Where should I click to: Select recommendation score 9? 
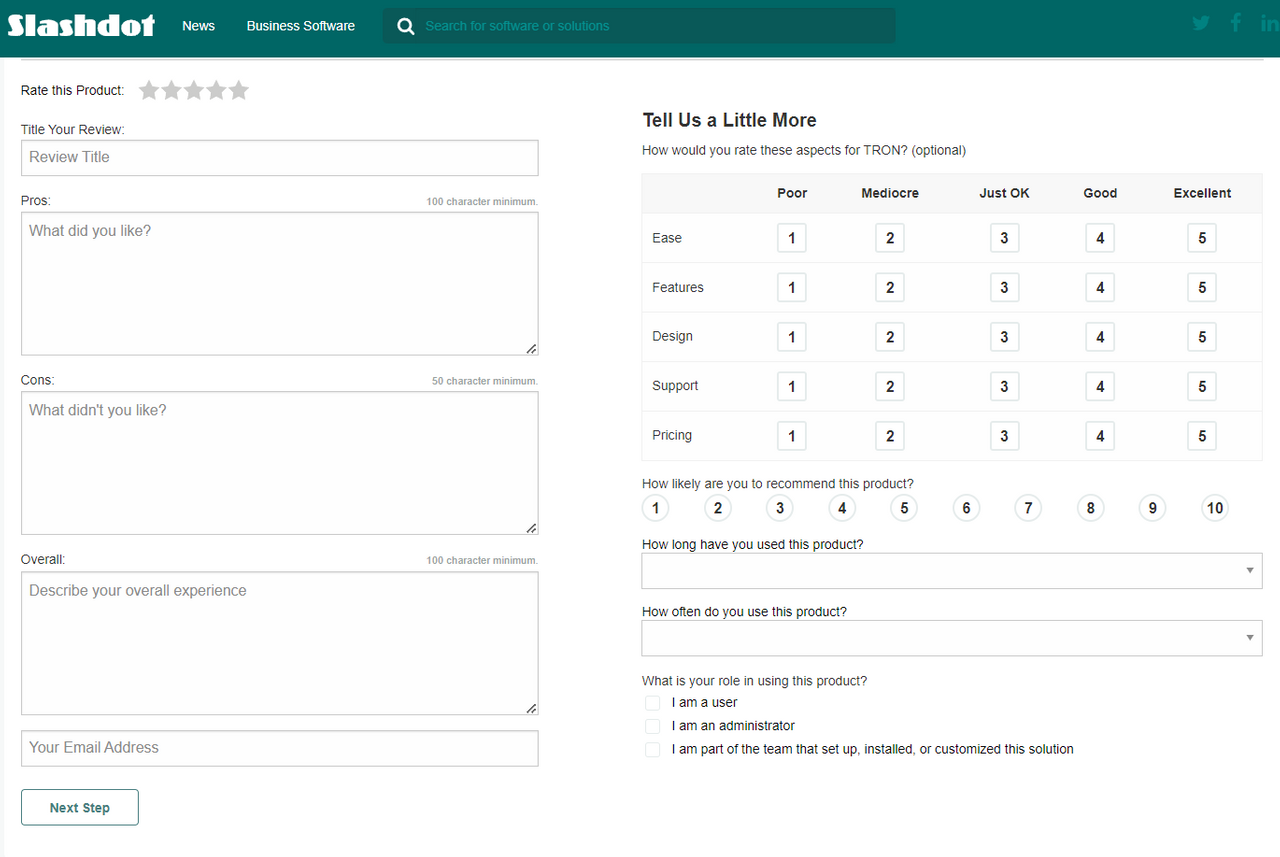pos(1152,508)
